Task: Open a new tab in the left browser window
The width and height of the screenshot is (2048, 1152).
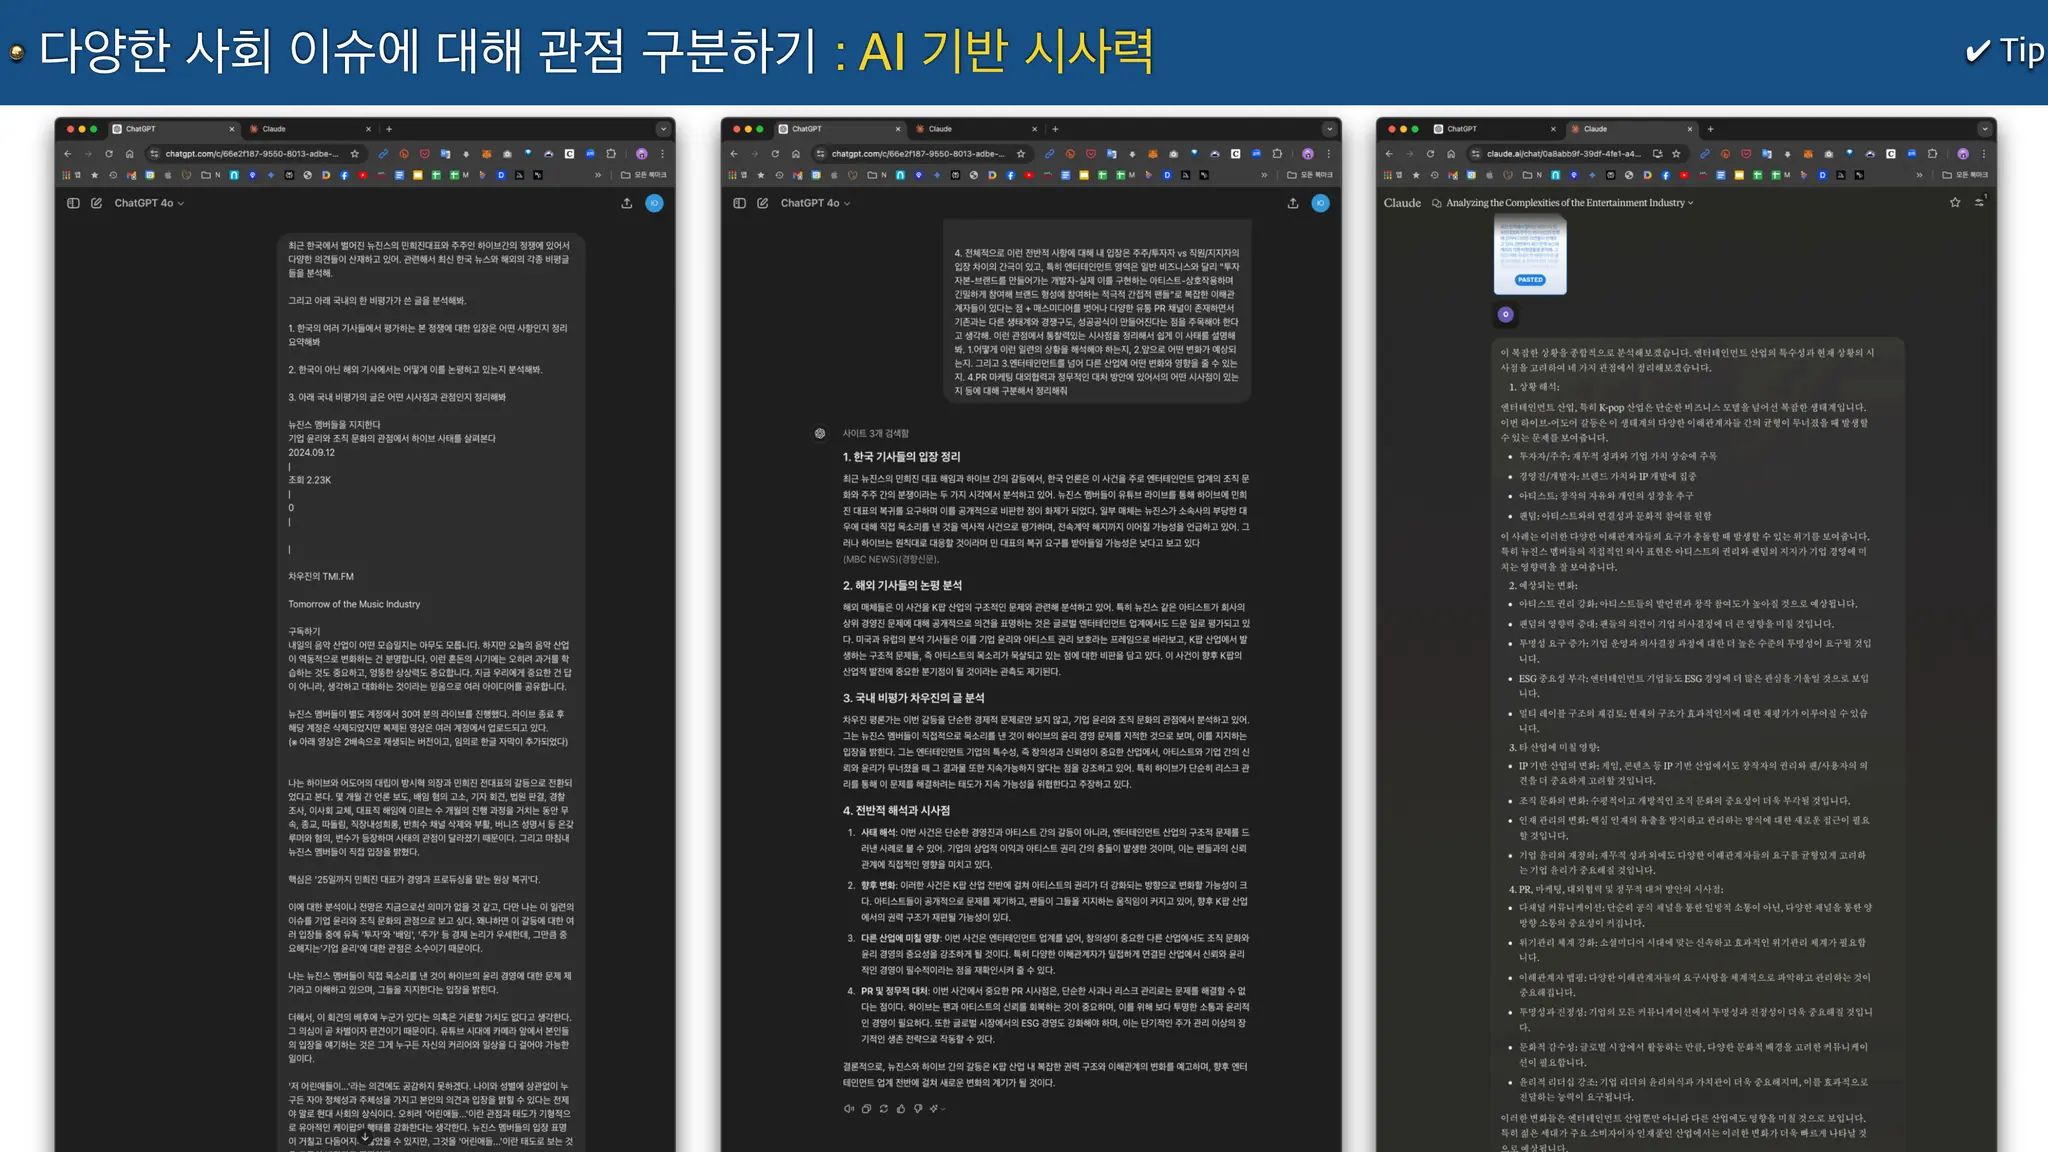Action: (x=389, y=129)
